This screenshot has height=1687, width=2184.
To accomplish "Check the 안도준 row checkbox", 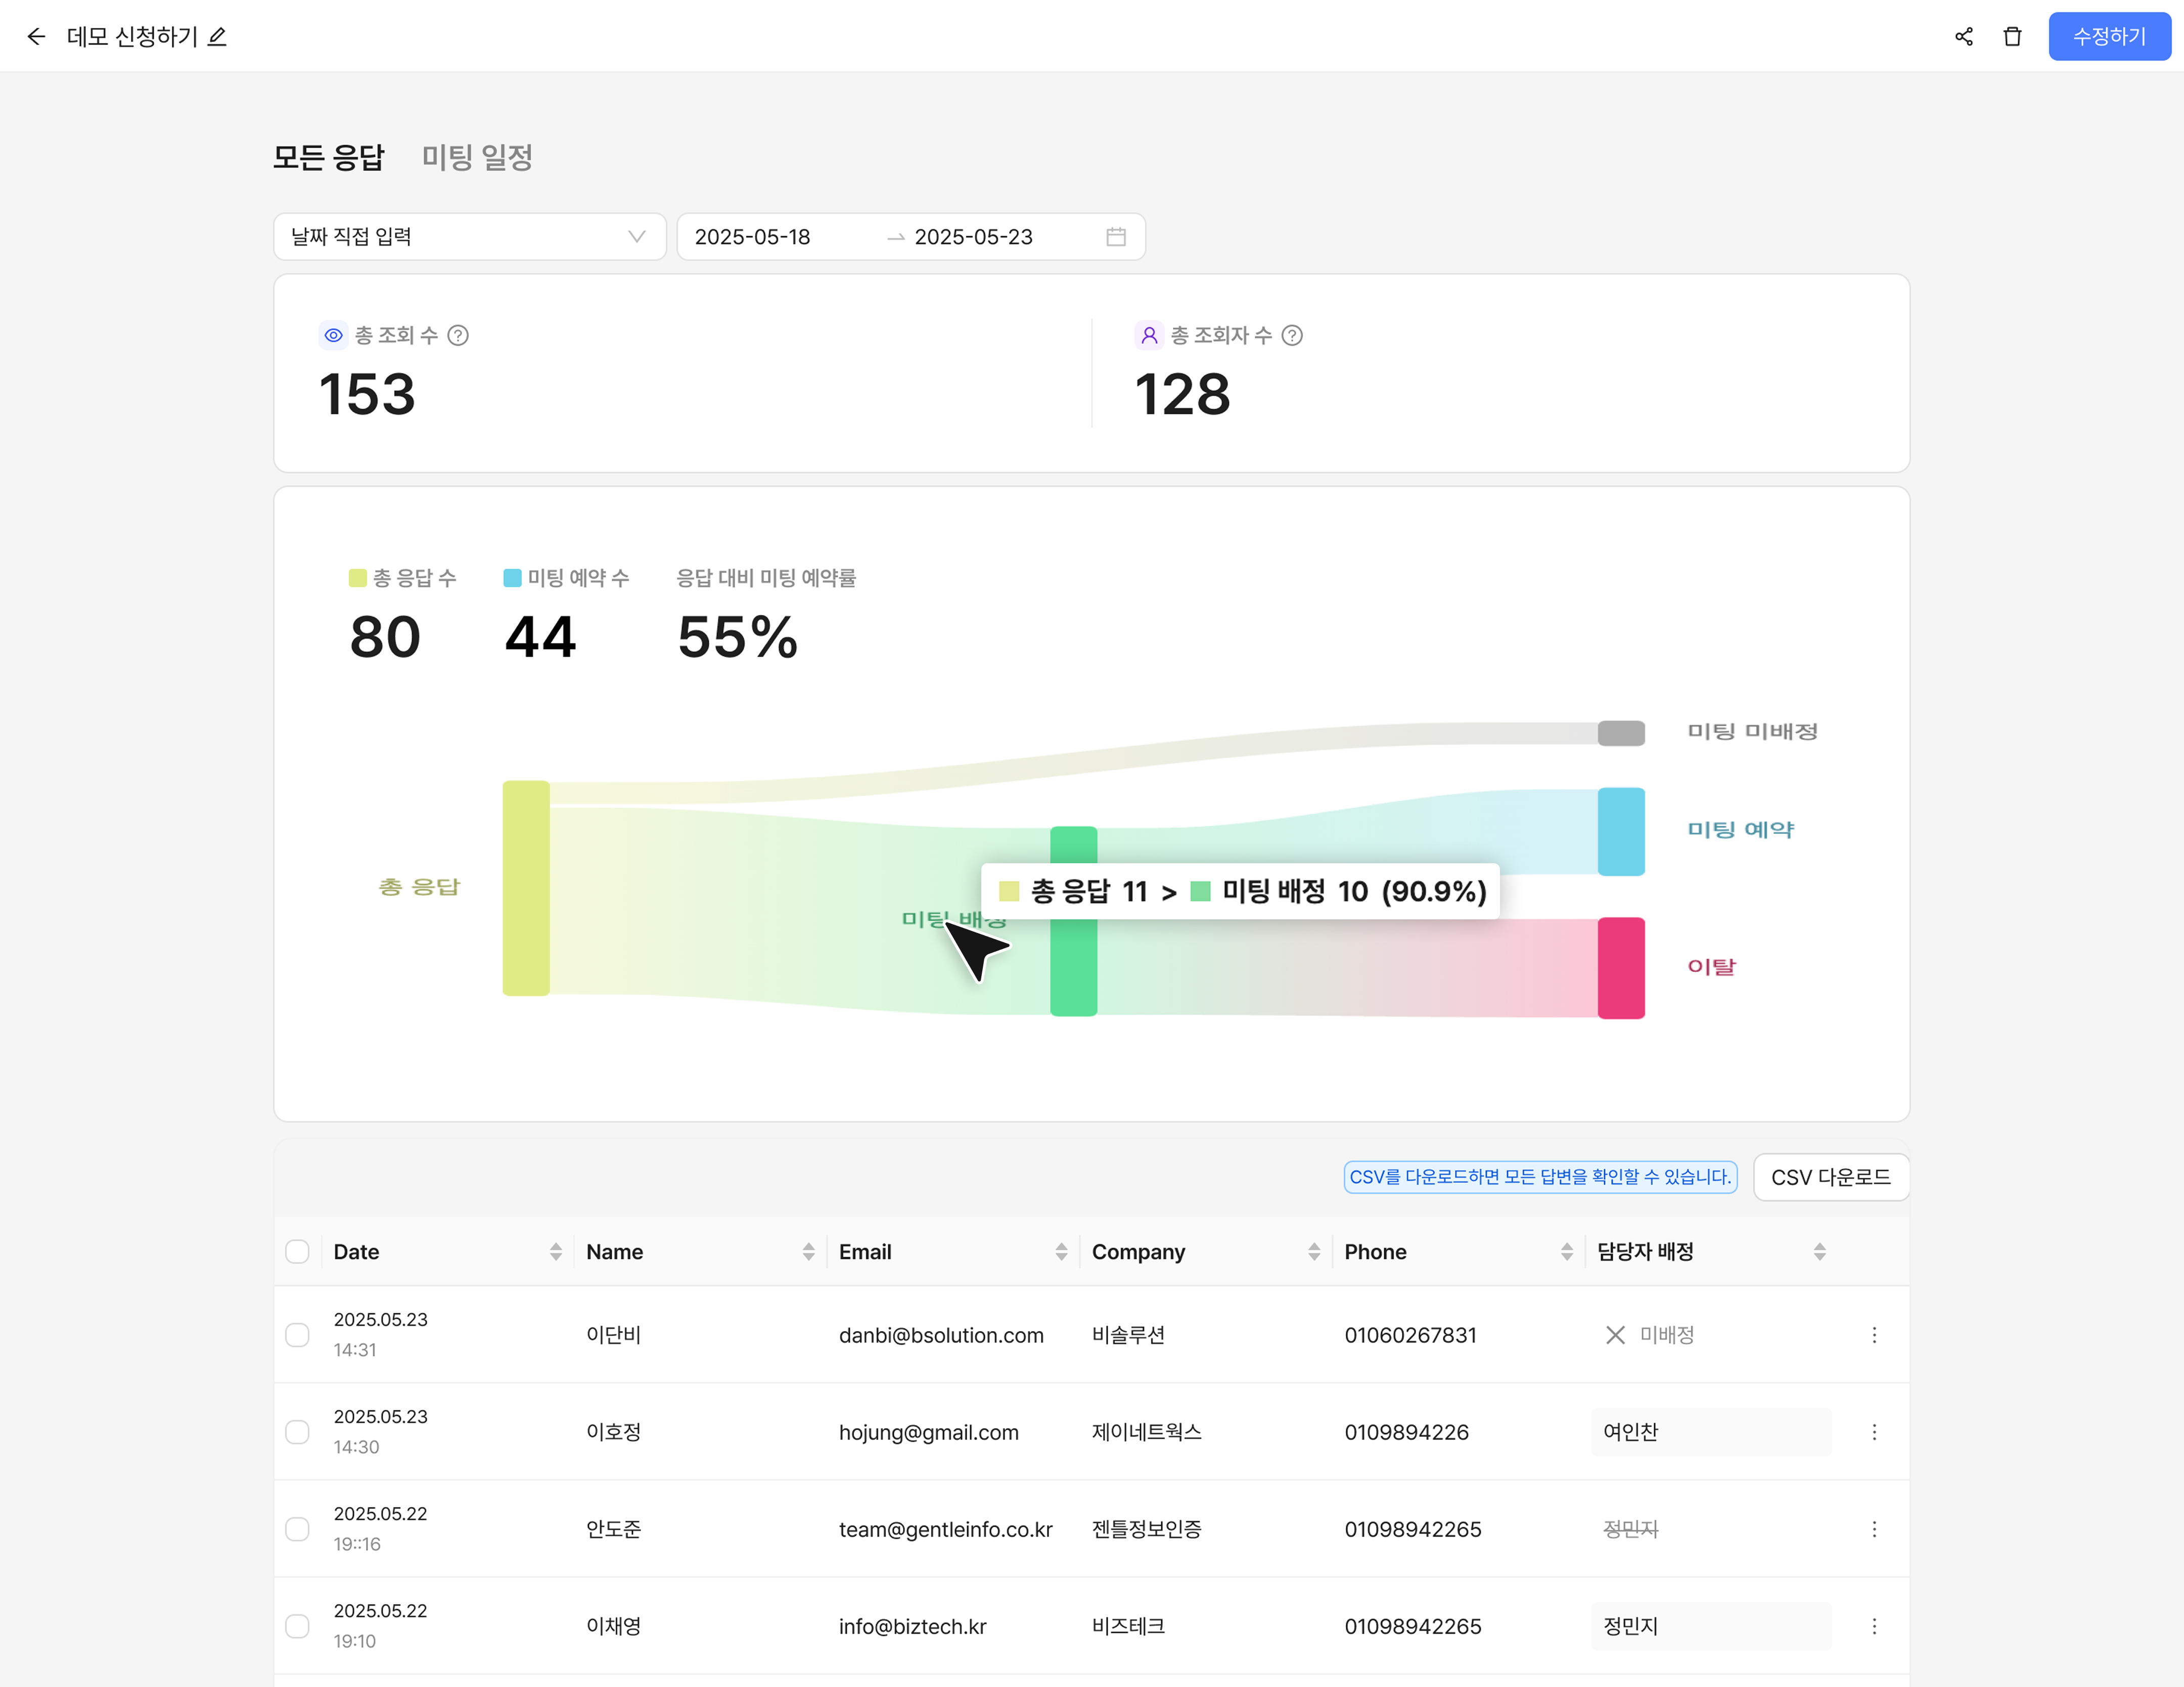I will pyautogui.click(x=297, y=1529).
